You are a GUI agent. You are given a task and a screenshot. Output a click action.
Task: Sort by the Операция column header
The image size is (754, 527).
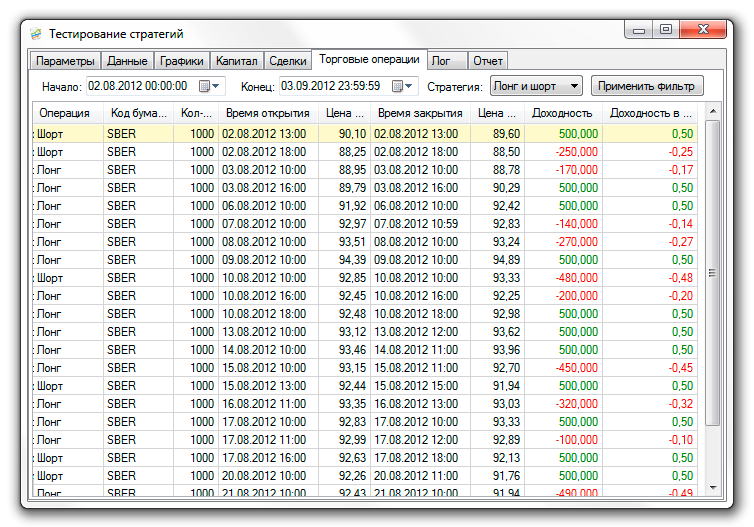point(66,113)
